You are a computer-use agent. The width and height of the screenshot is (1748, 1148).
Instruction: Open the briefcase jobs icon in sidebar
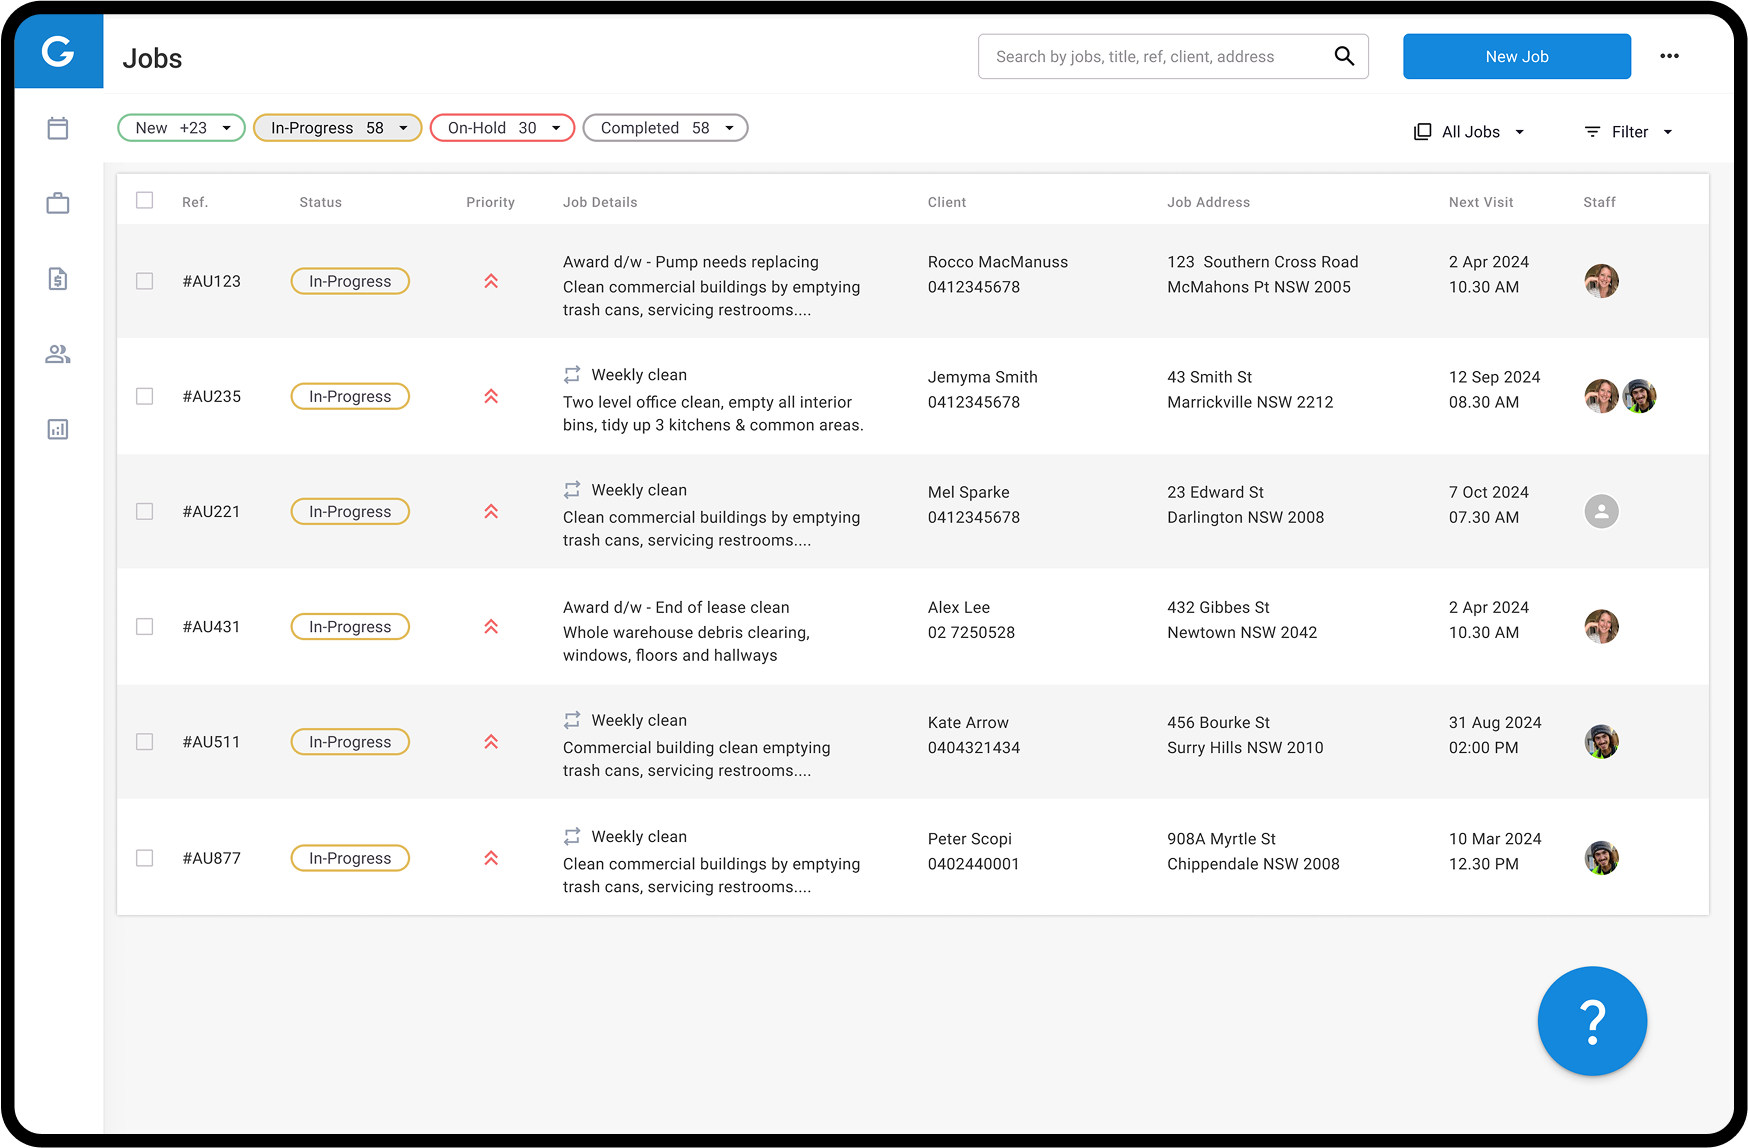58,203
